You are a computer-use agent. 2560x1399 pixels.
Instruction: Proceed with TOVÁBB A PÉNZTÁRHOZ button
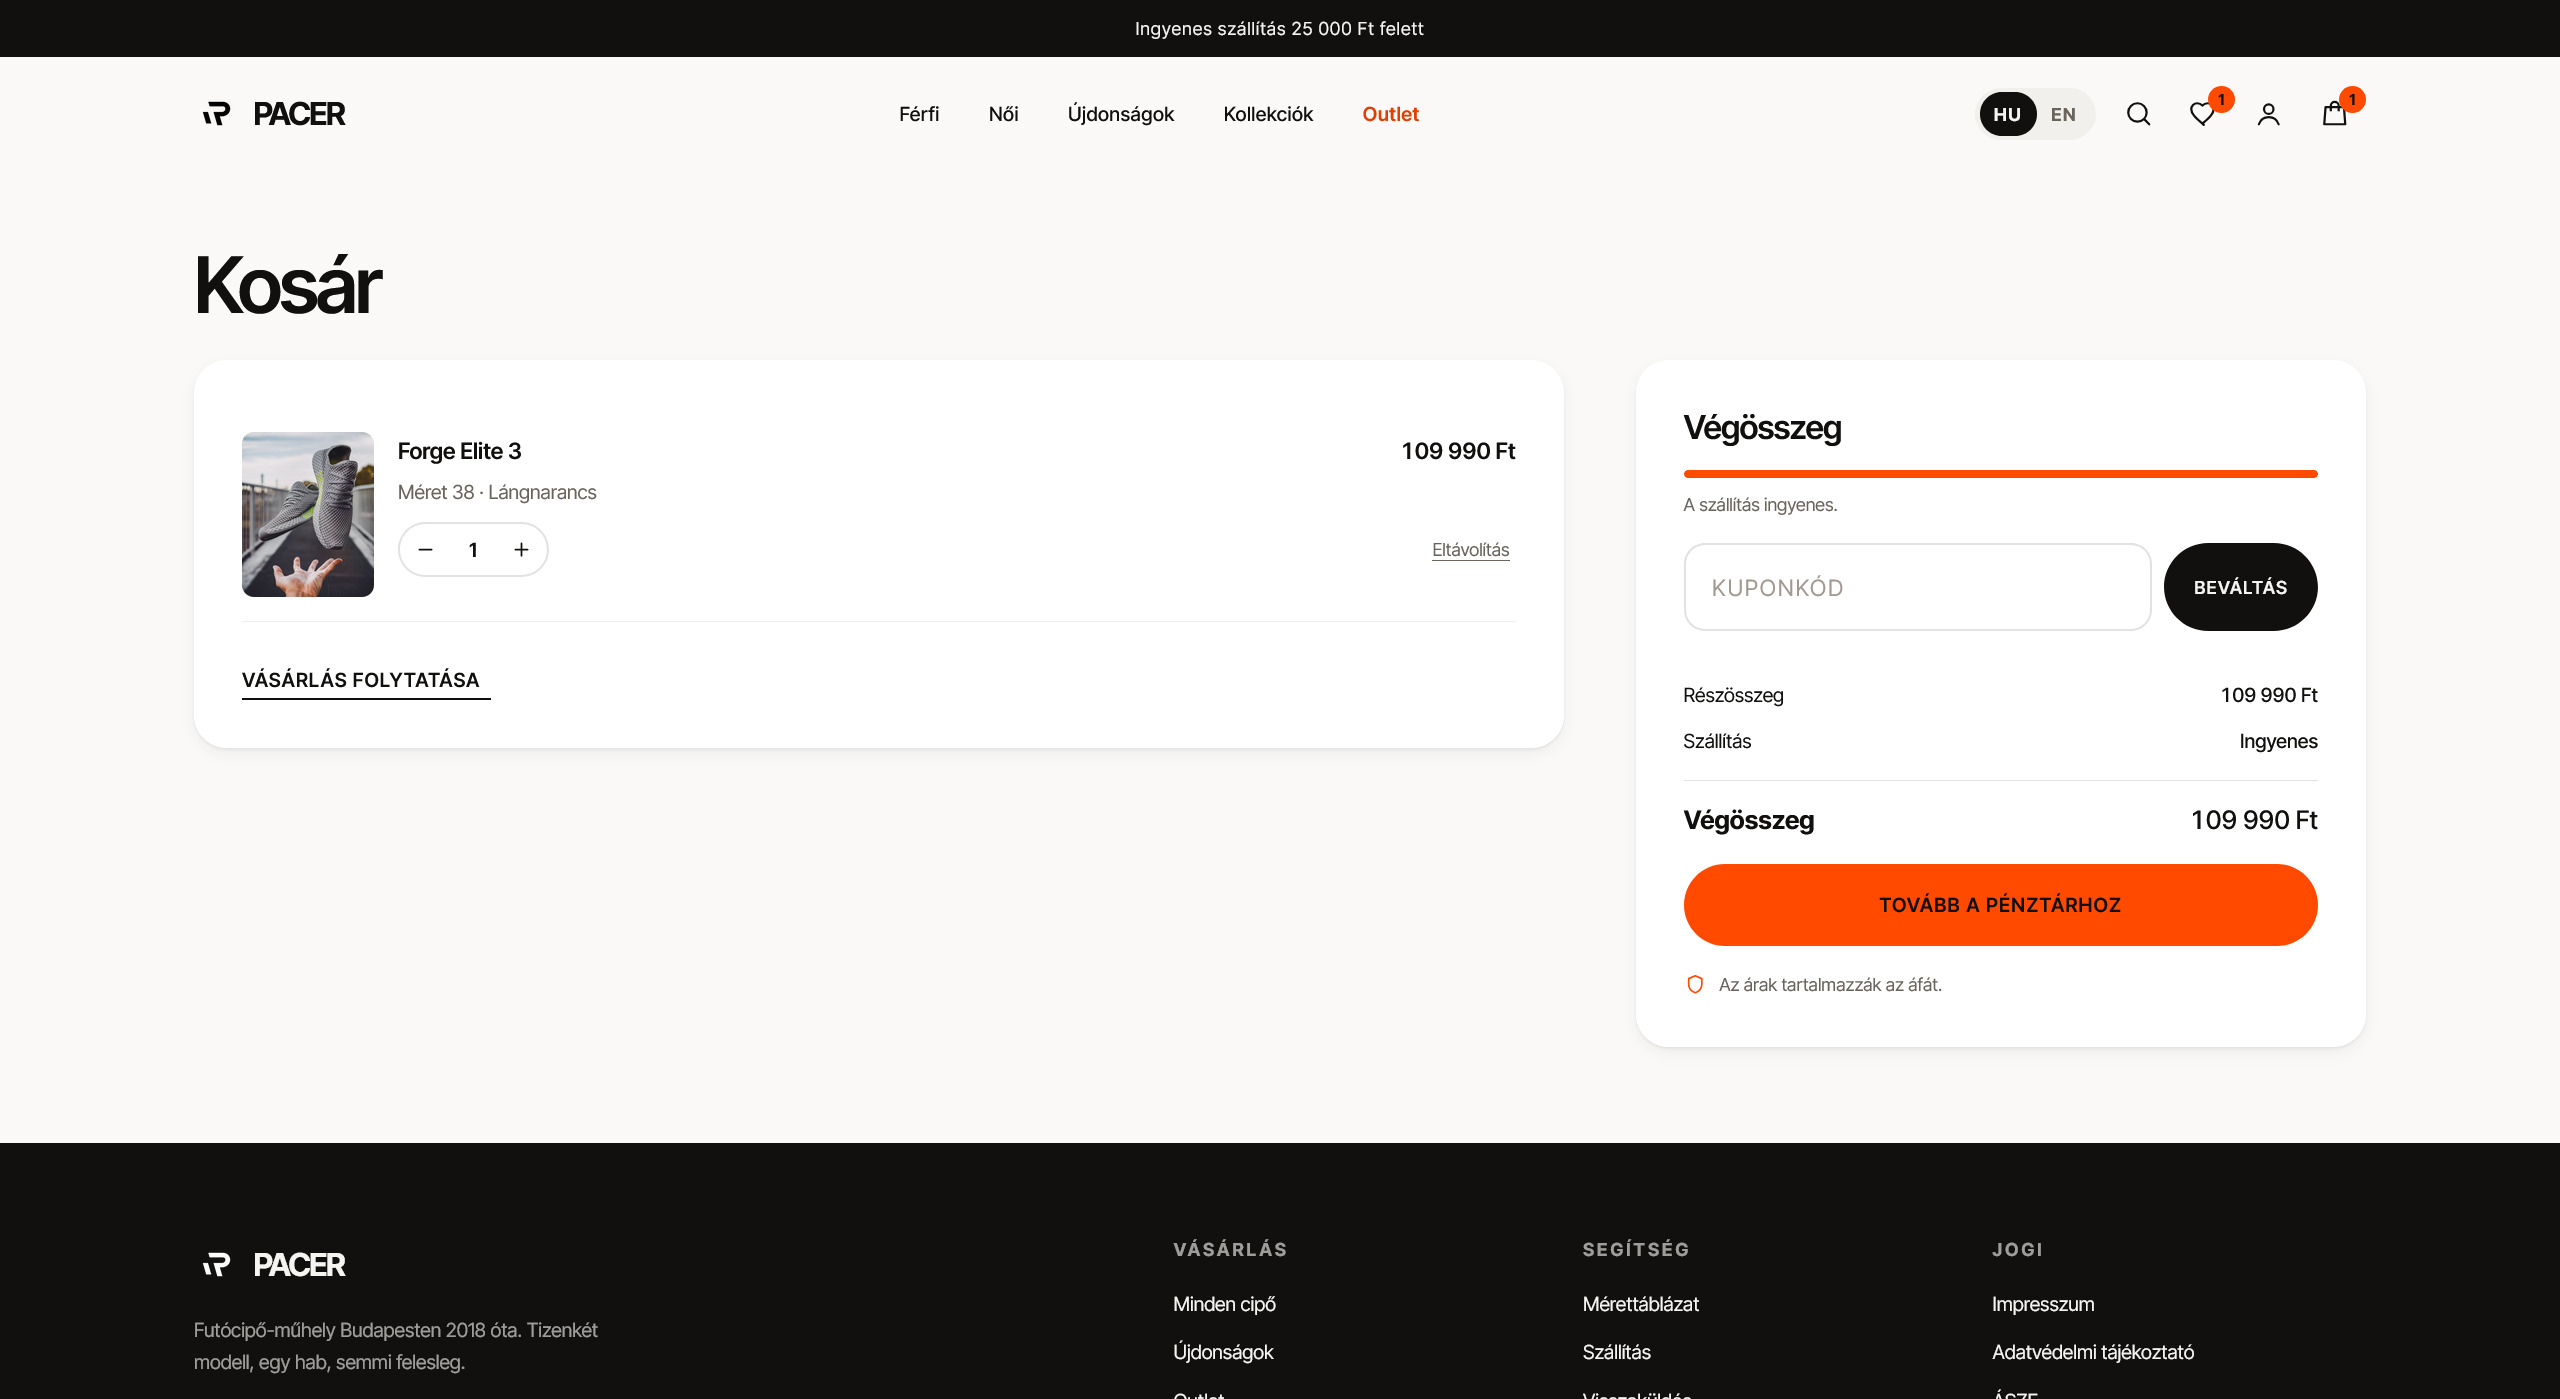tap(2000, 905)
